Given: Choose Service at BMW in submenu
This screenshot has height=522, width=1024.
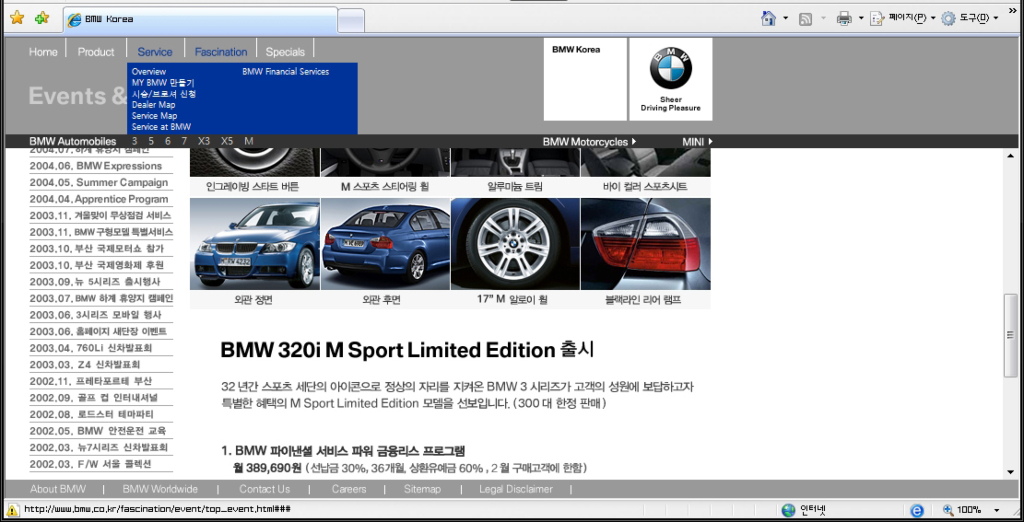Looking at the screenshot, I should (x=161, y=127).
